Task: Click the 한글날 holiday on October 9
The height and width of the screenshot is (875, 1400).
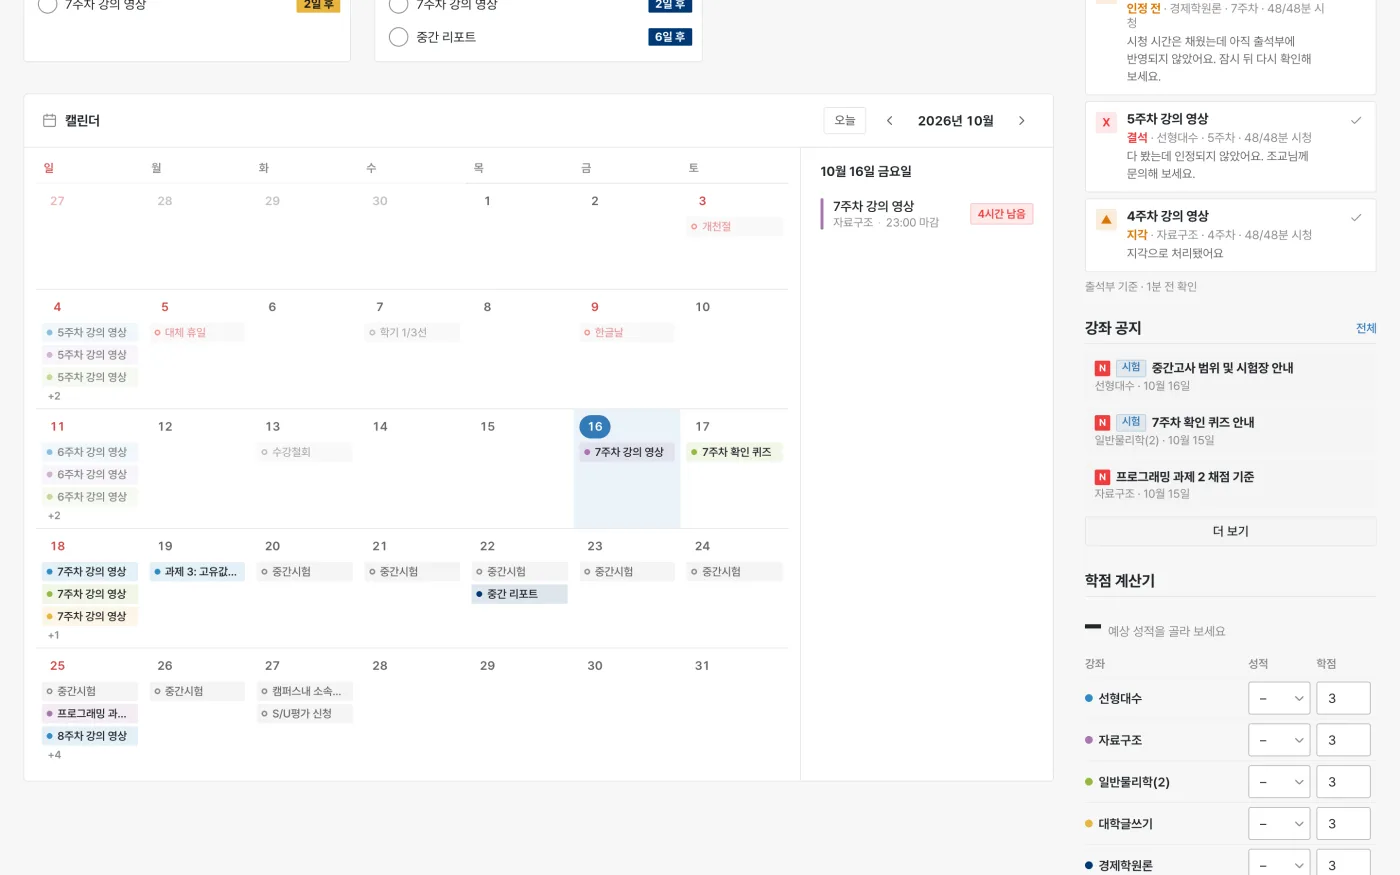Action: 627,332
